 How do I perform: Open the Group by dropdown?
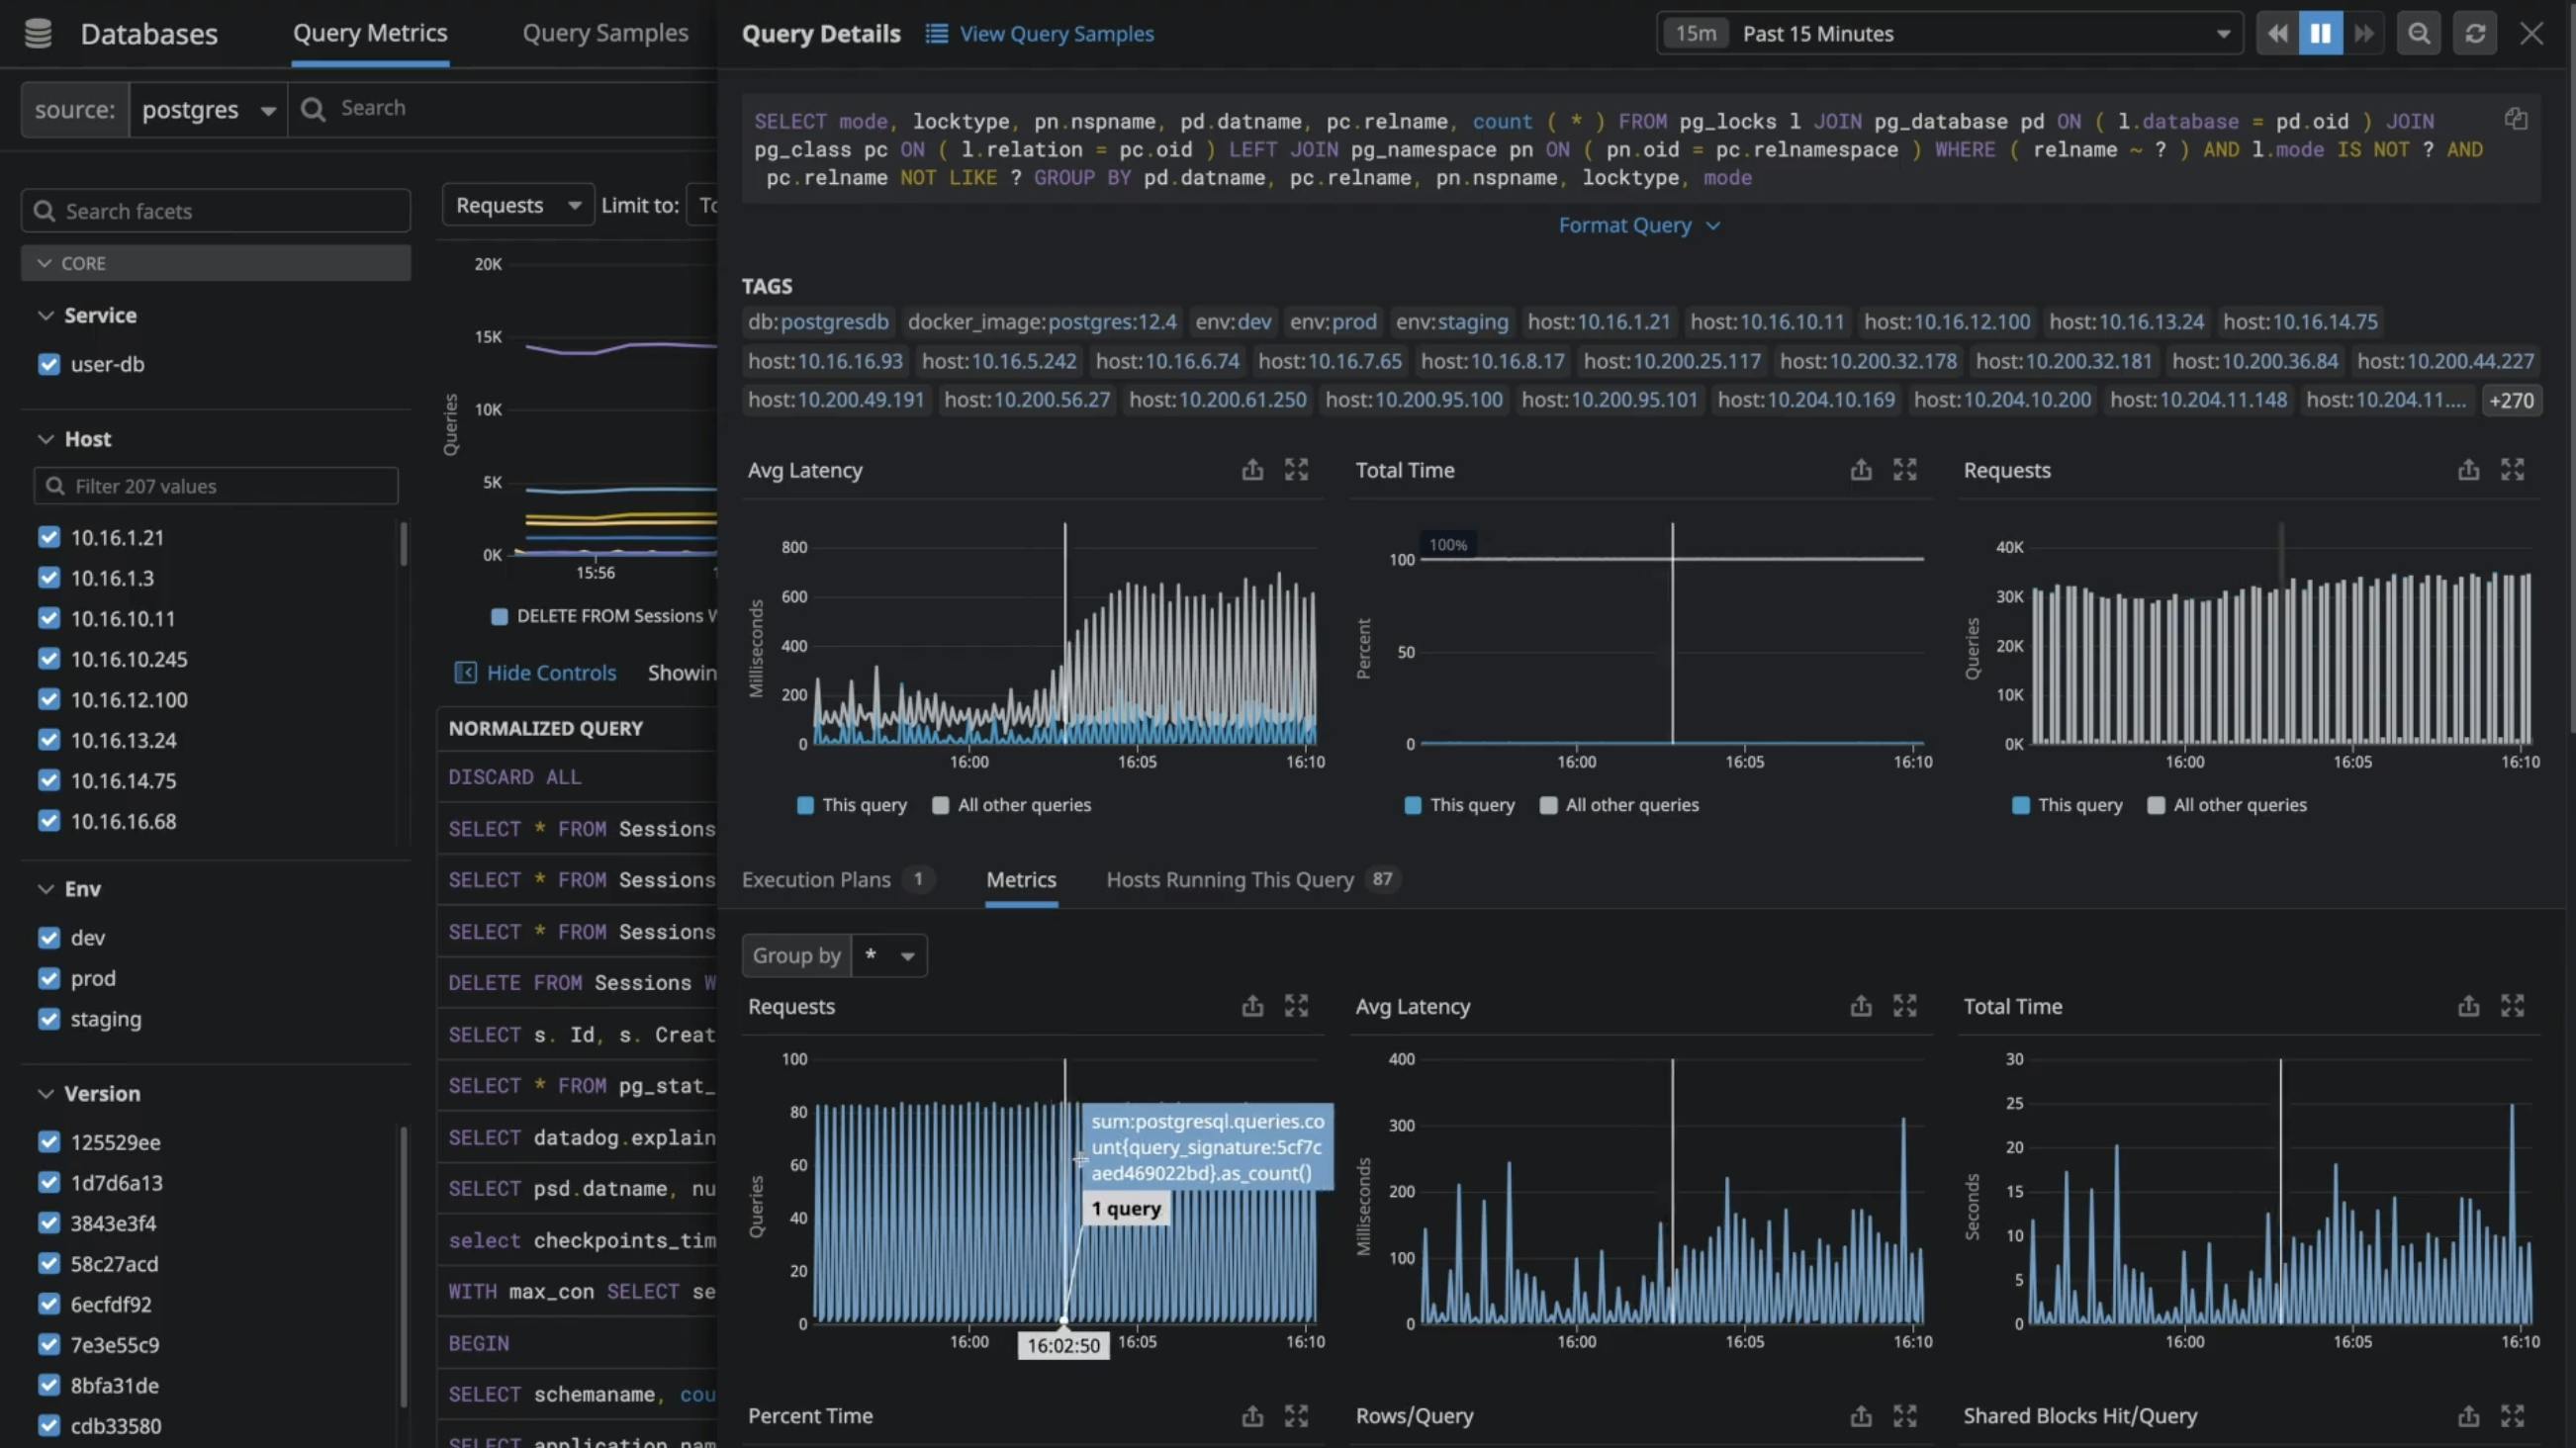point(889,955)
